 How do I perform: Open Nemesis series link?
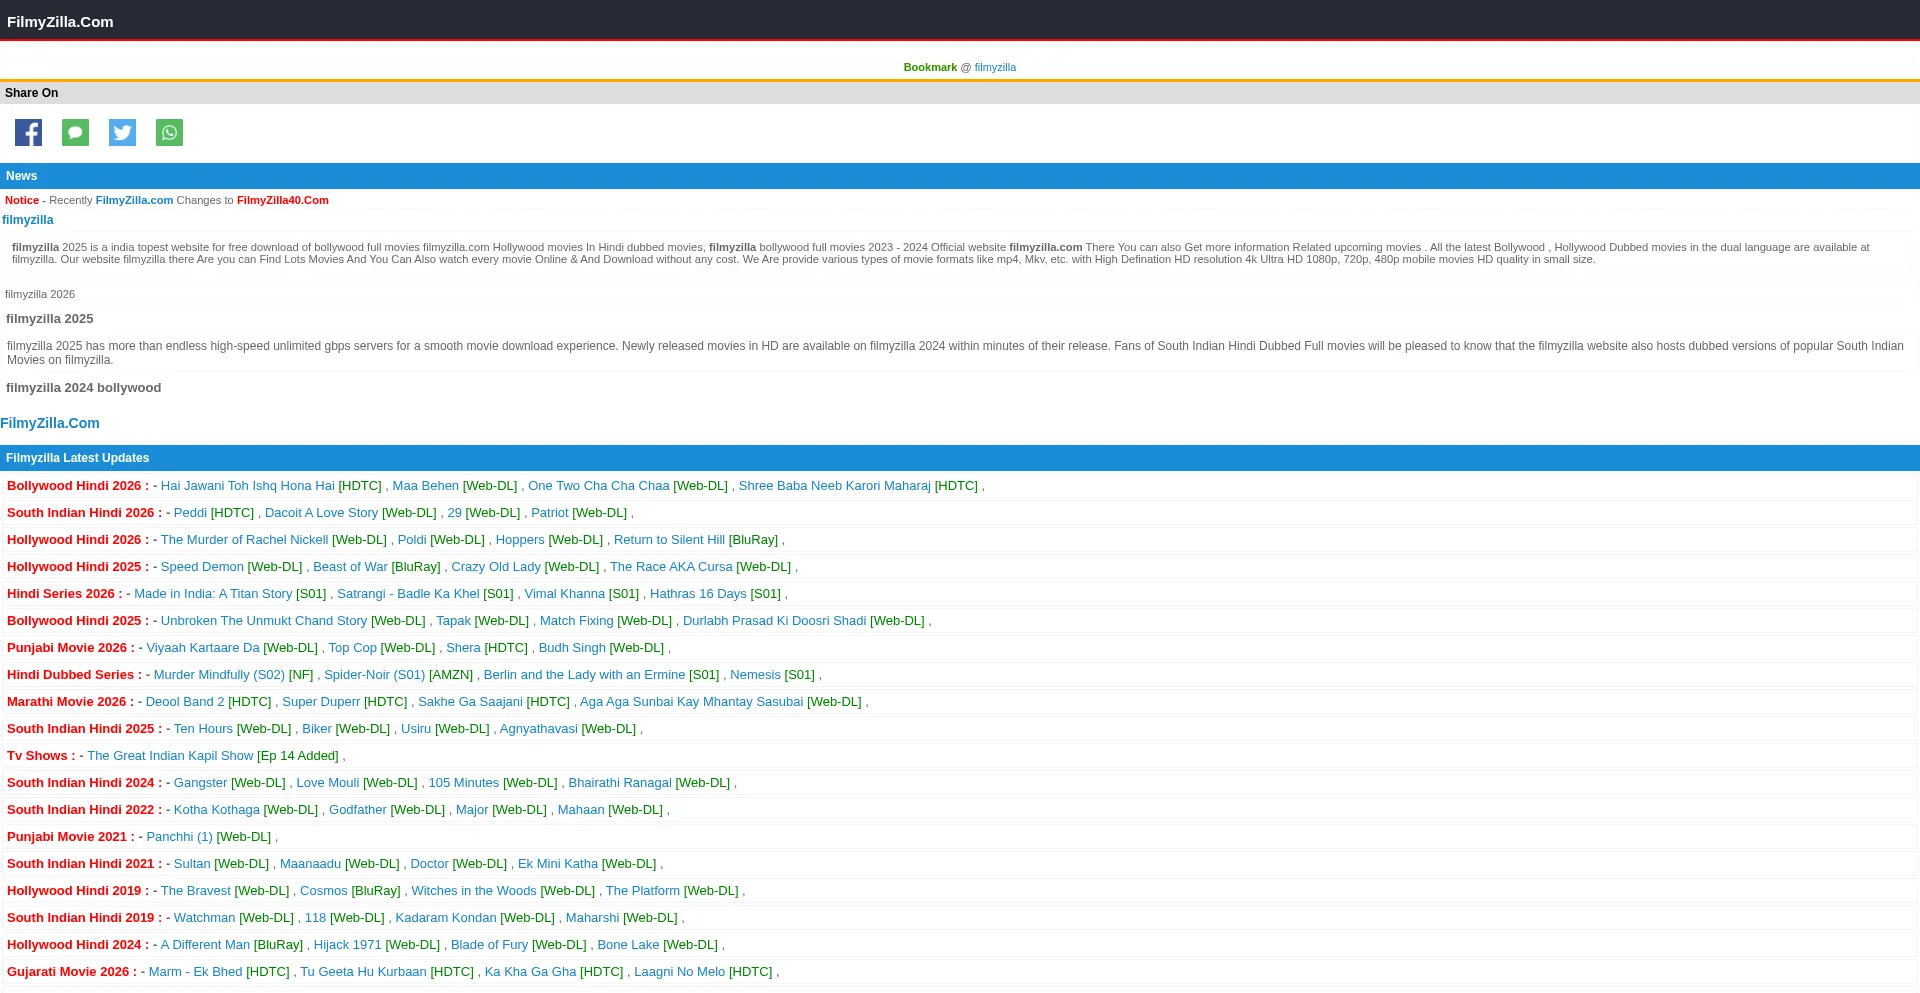click(x=755, y=675)
